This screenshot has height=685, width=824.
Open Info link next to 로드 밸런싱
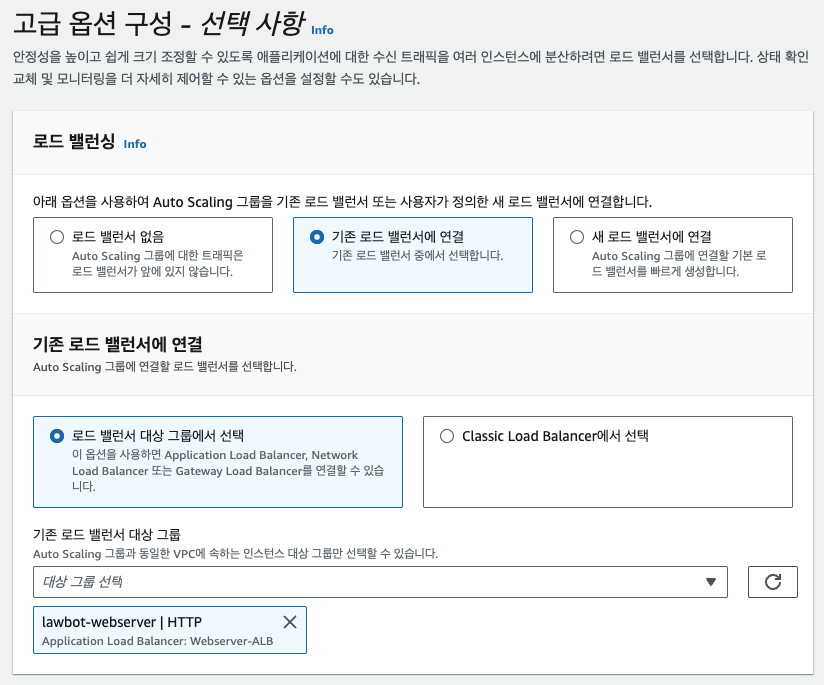pos(135,144)
